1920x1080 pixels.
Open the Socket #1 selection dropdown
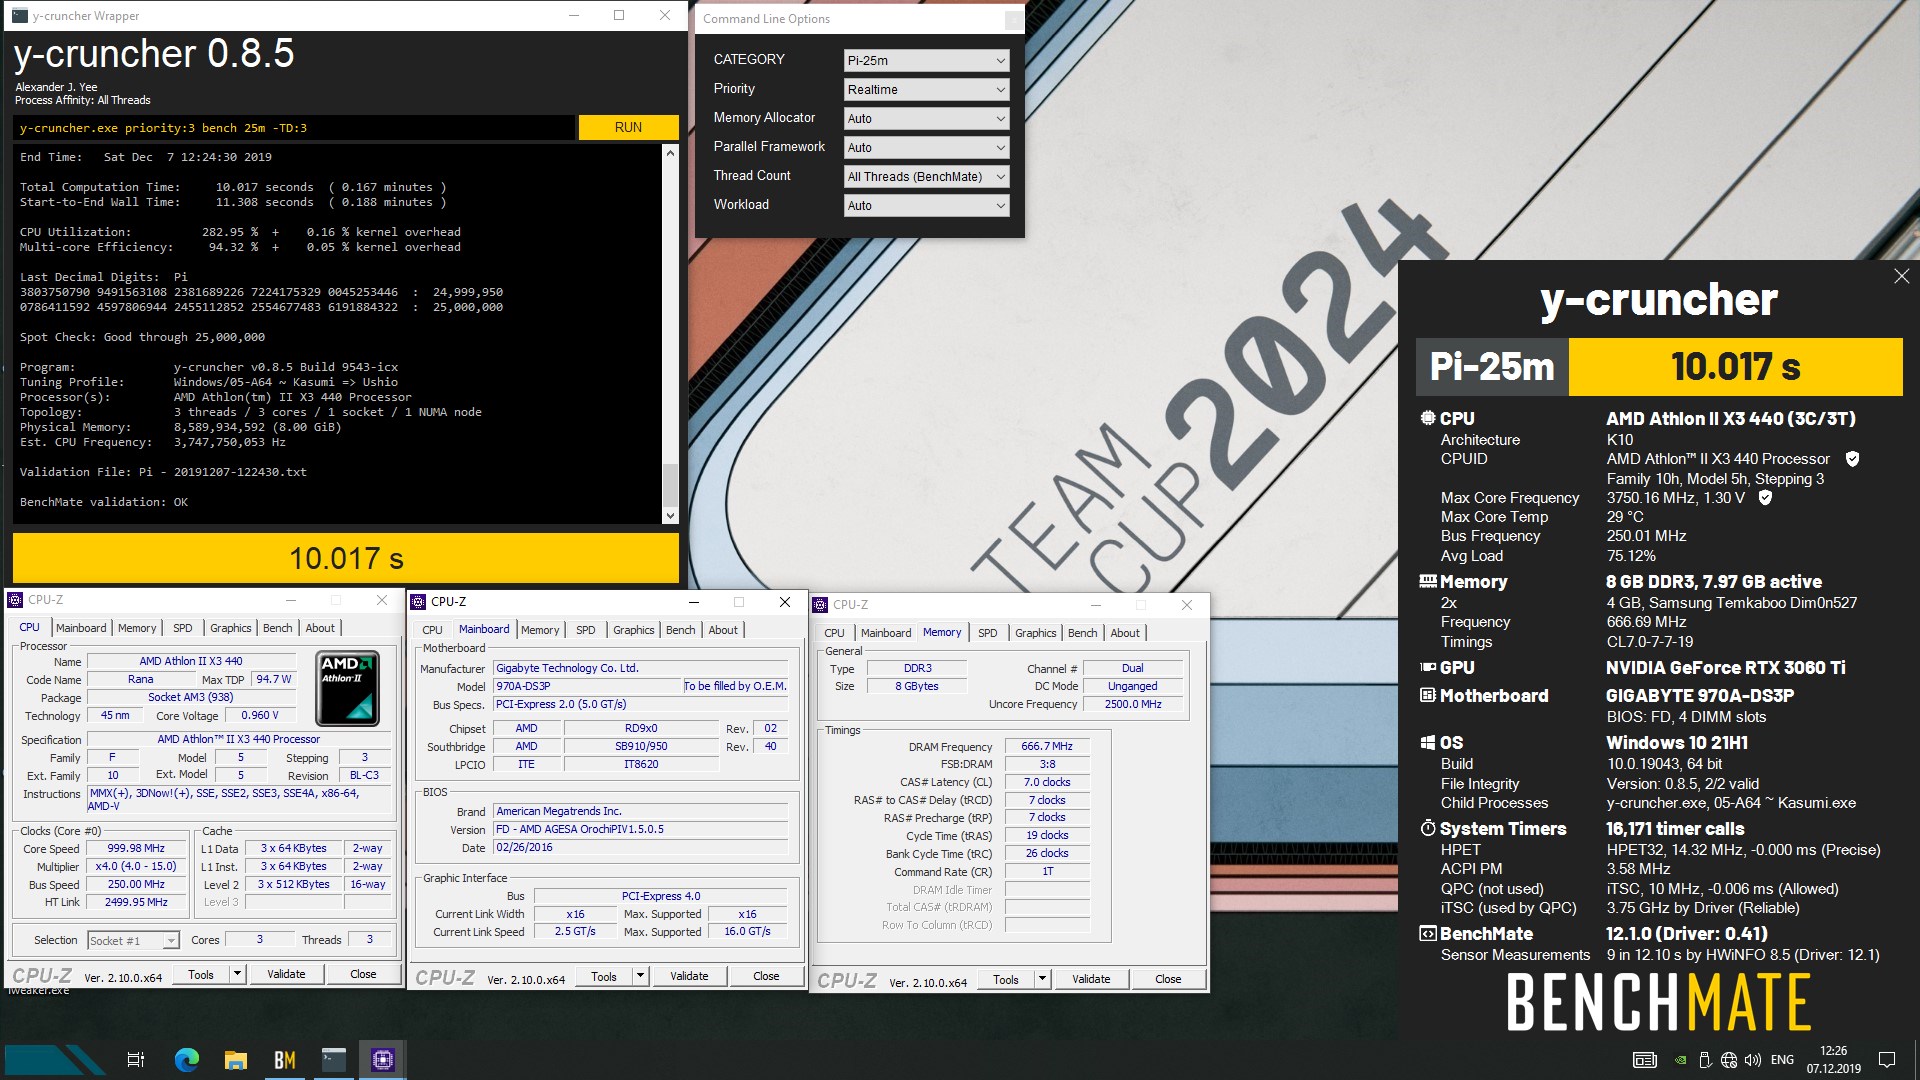tap(133, 940)
